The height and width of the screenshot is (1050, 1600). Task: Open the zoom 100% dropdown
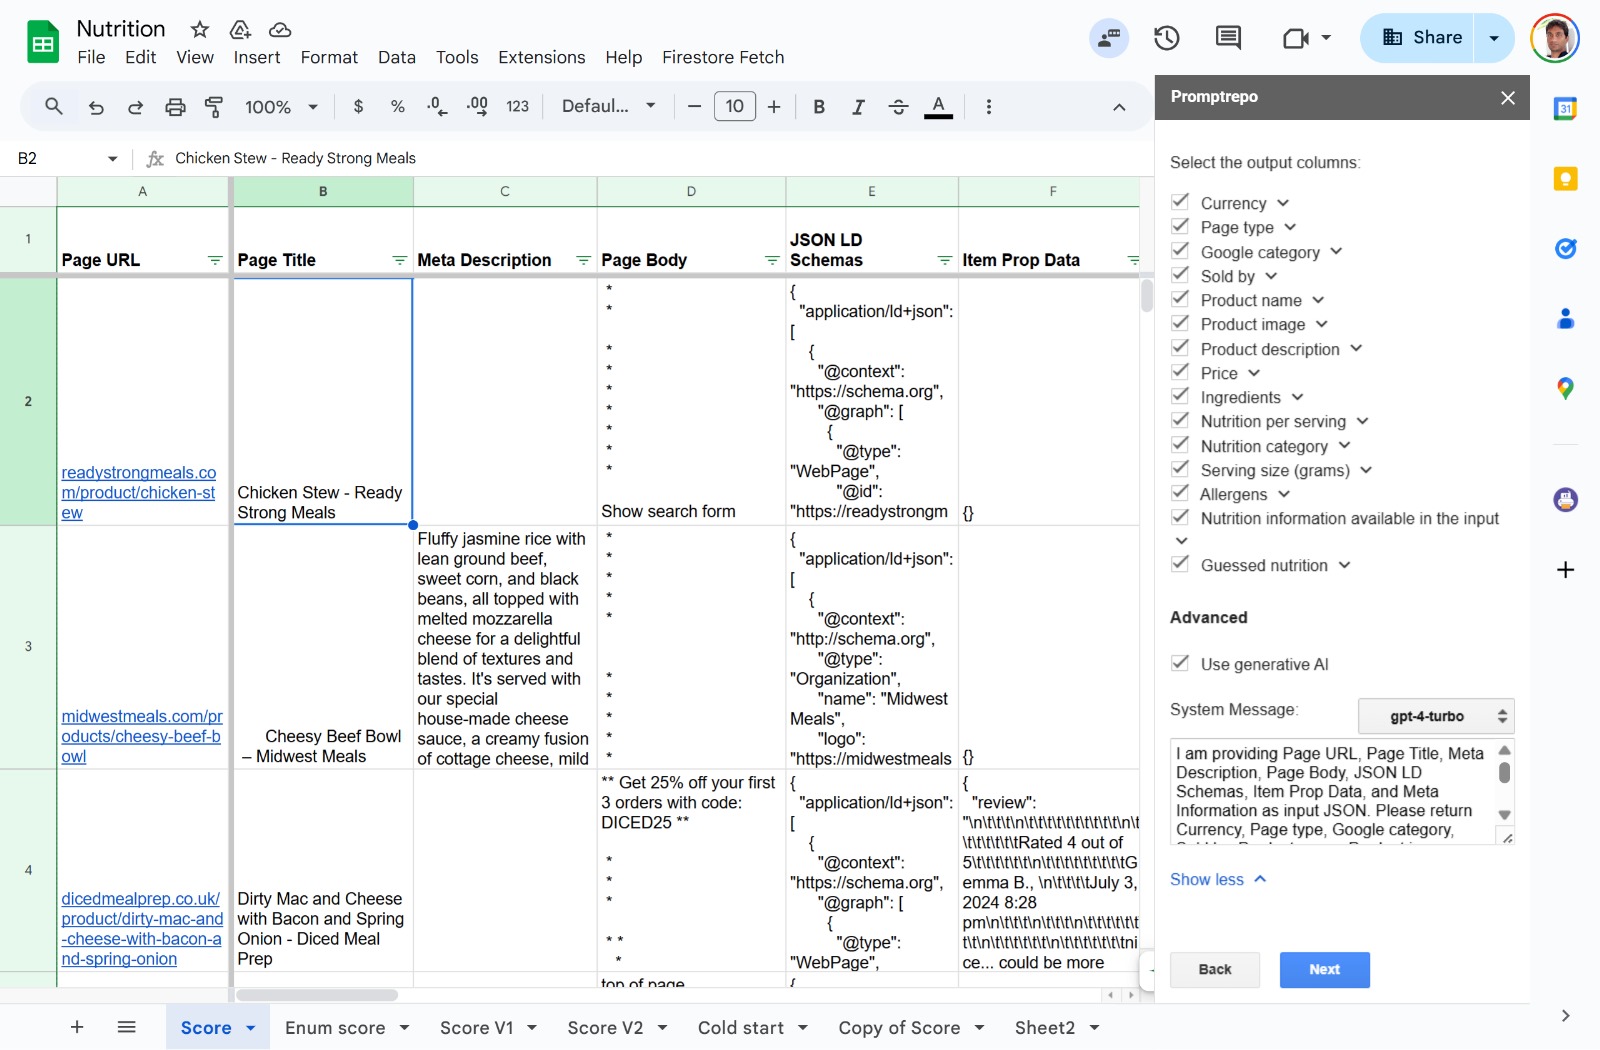(x=281, y=107)
